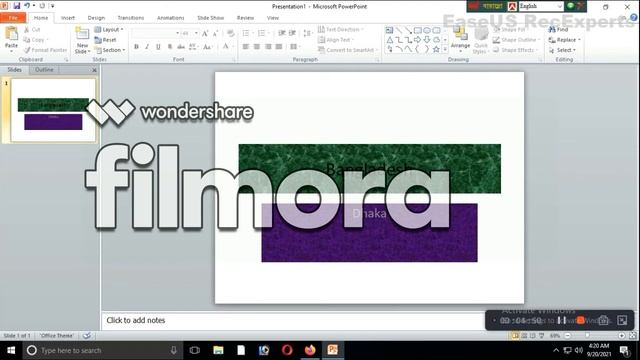640x360 pixels.
Task: Select the right arrow shape
Action: (x=417, y=40)
